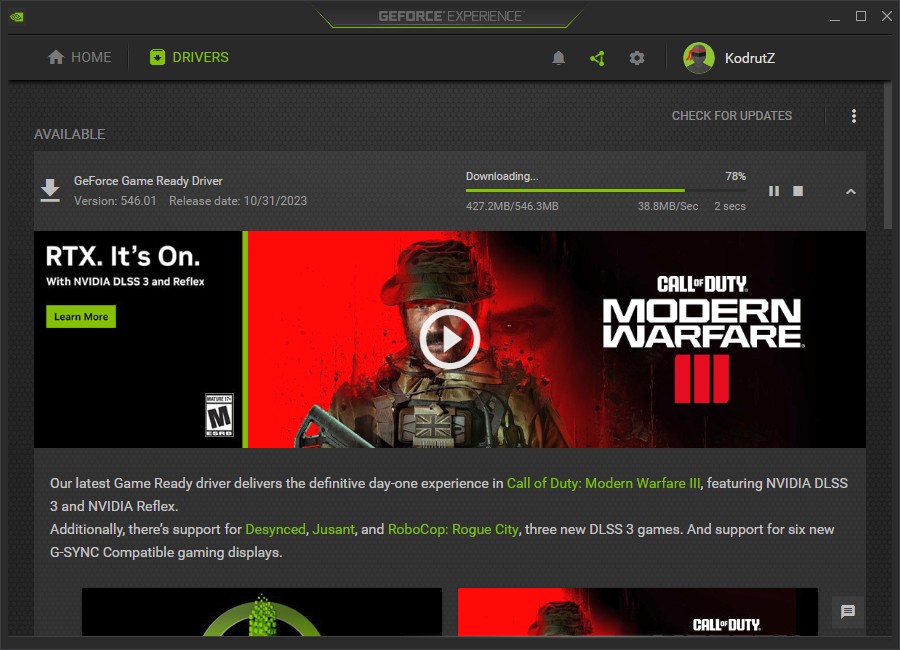Close the GeForce Experience window
The width and height of the screenshot is (900, 650).
point(887,17)
